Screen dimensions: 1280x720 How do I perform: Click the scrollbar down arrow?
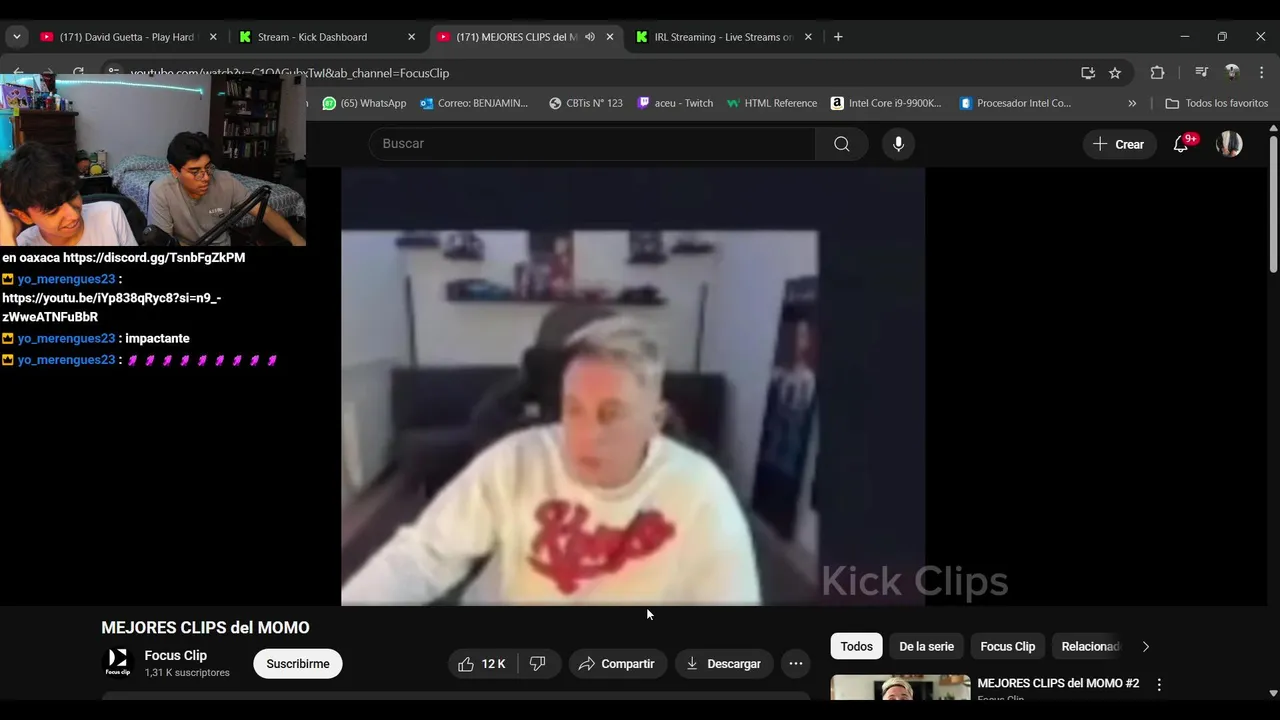1273,693
